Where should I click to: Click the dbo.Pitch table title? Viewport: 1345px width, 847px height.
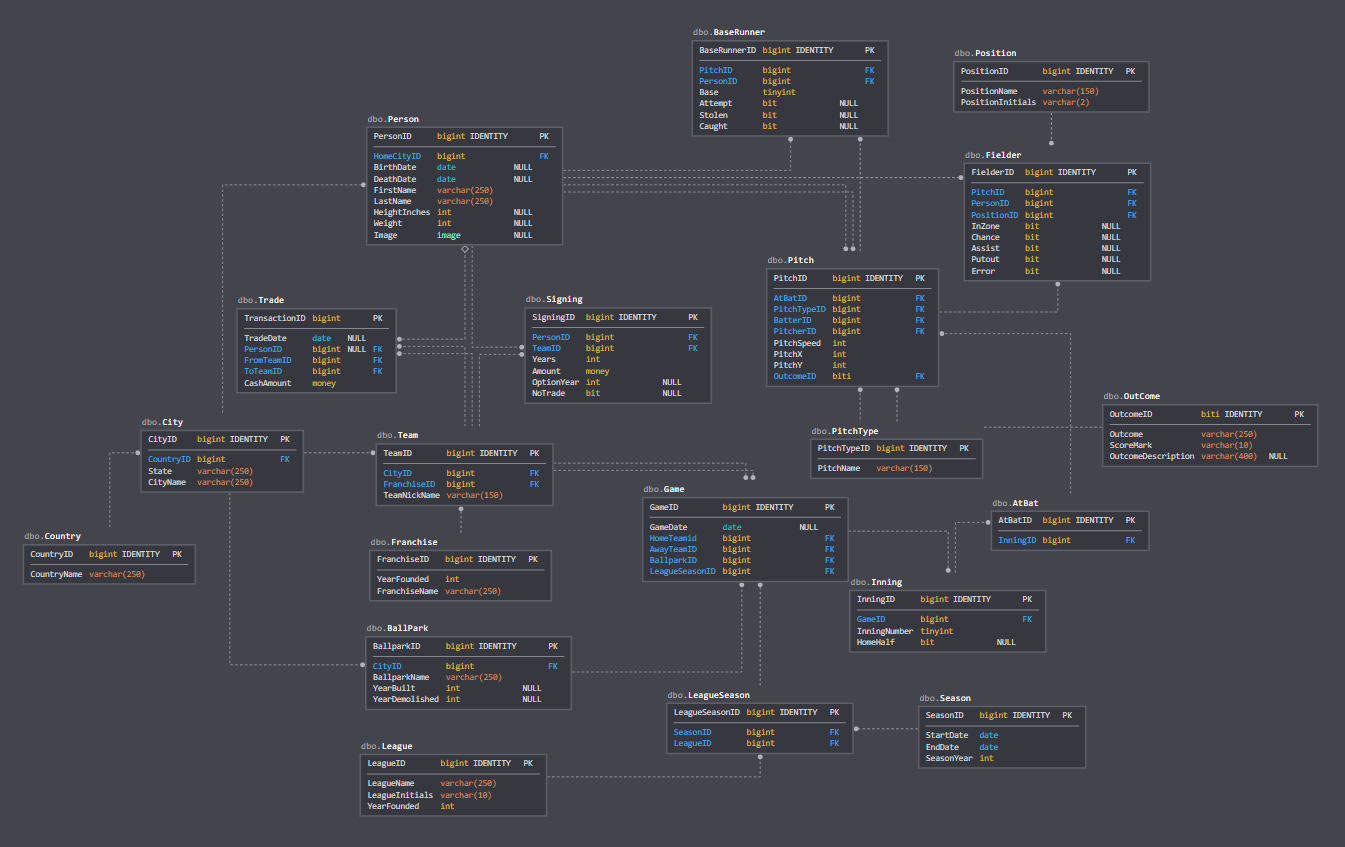790,260
